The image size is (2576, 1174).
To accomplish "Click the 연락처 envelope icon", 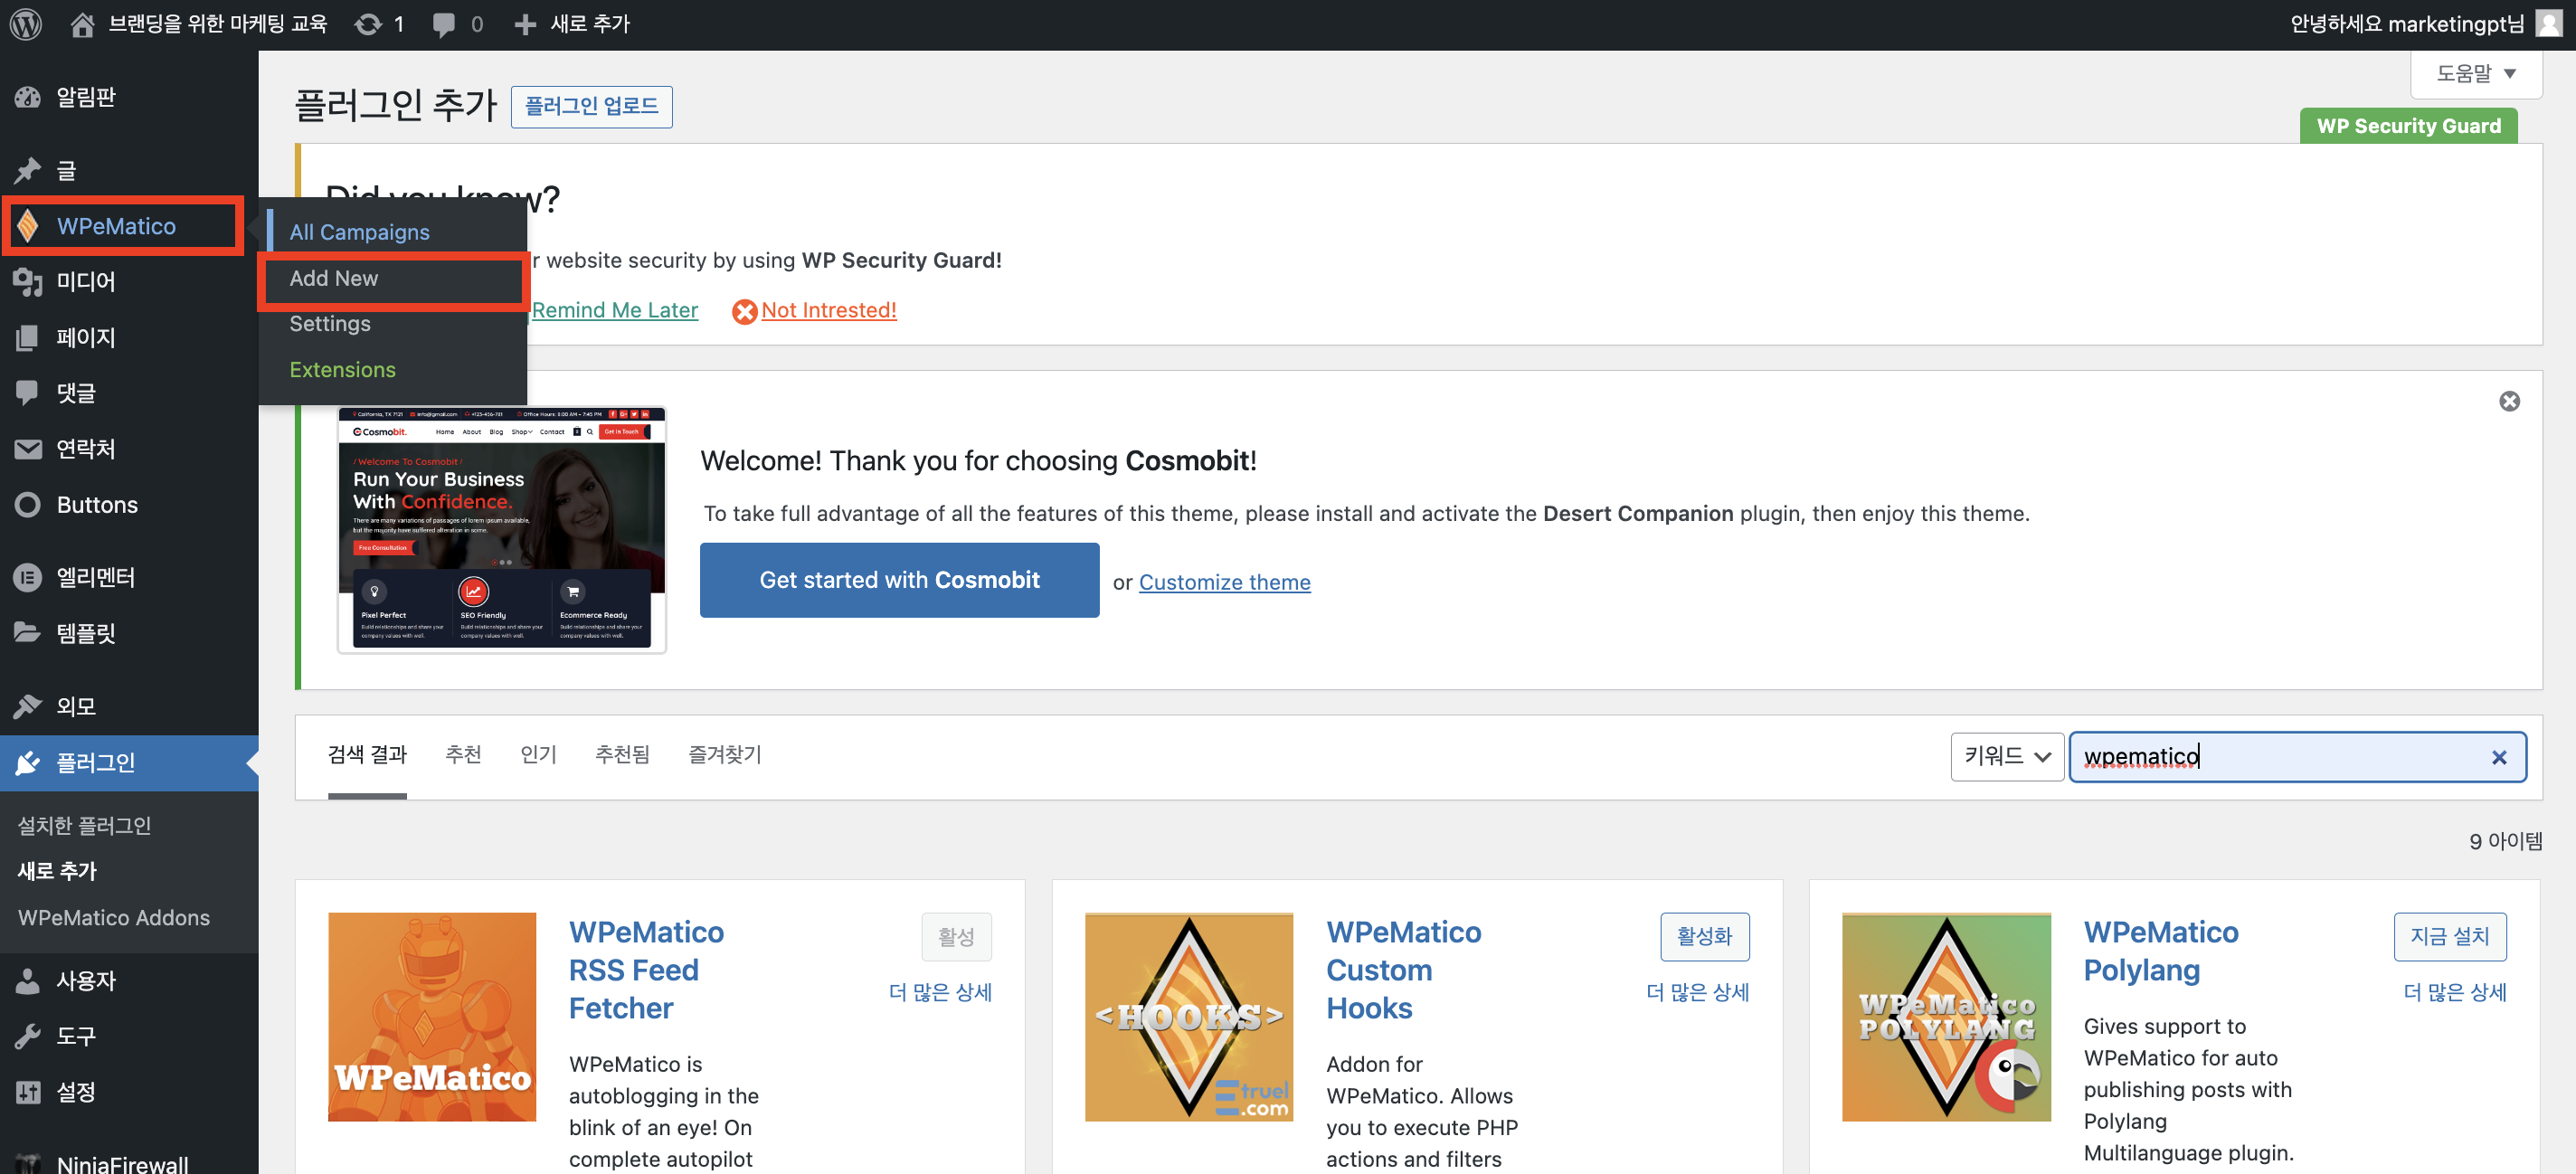I will pos(28,449).
